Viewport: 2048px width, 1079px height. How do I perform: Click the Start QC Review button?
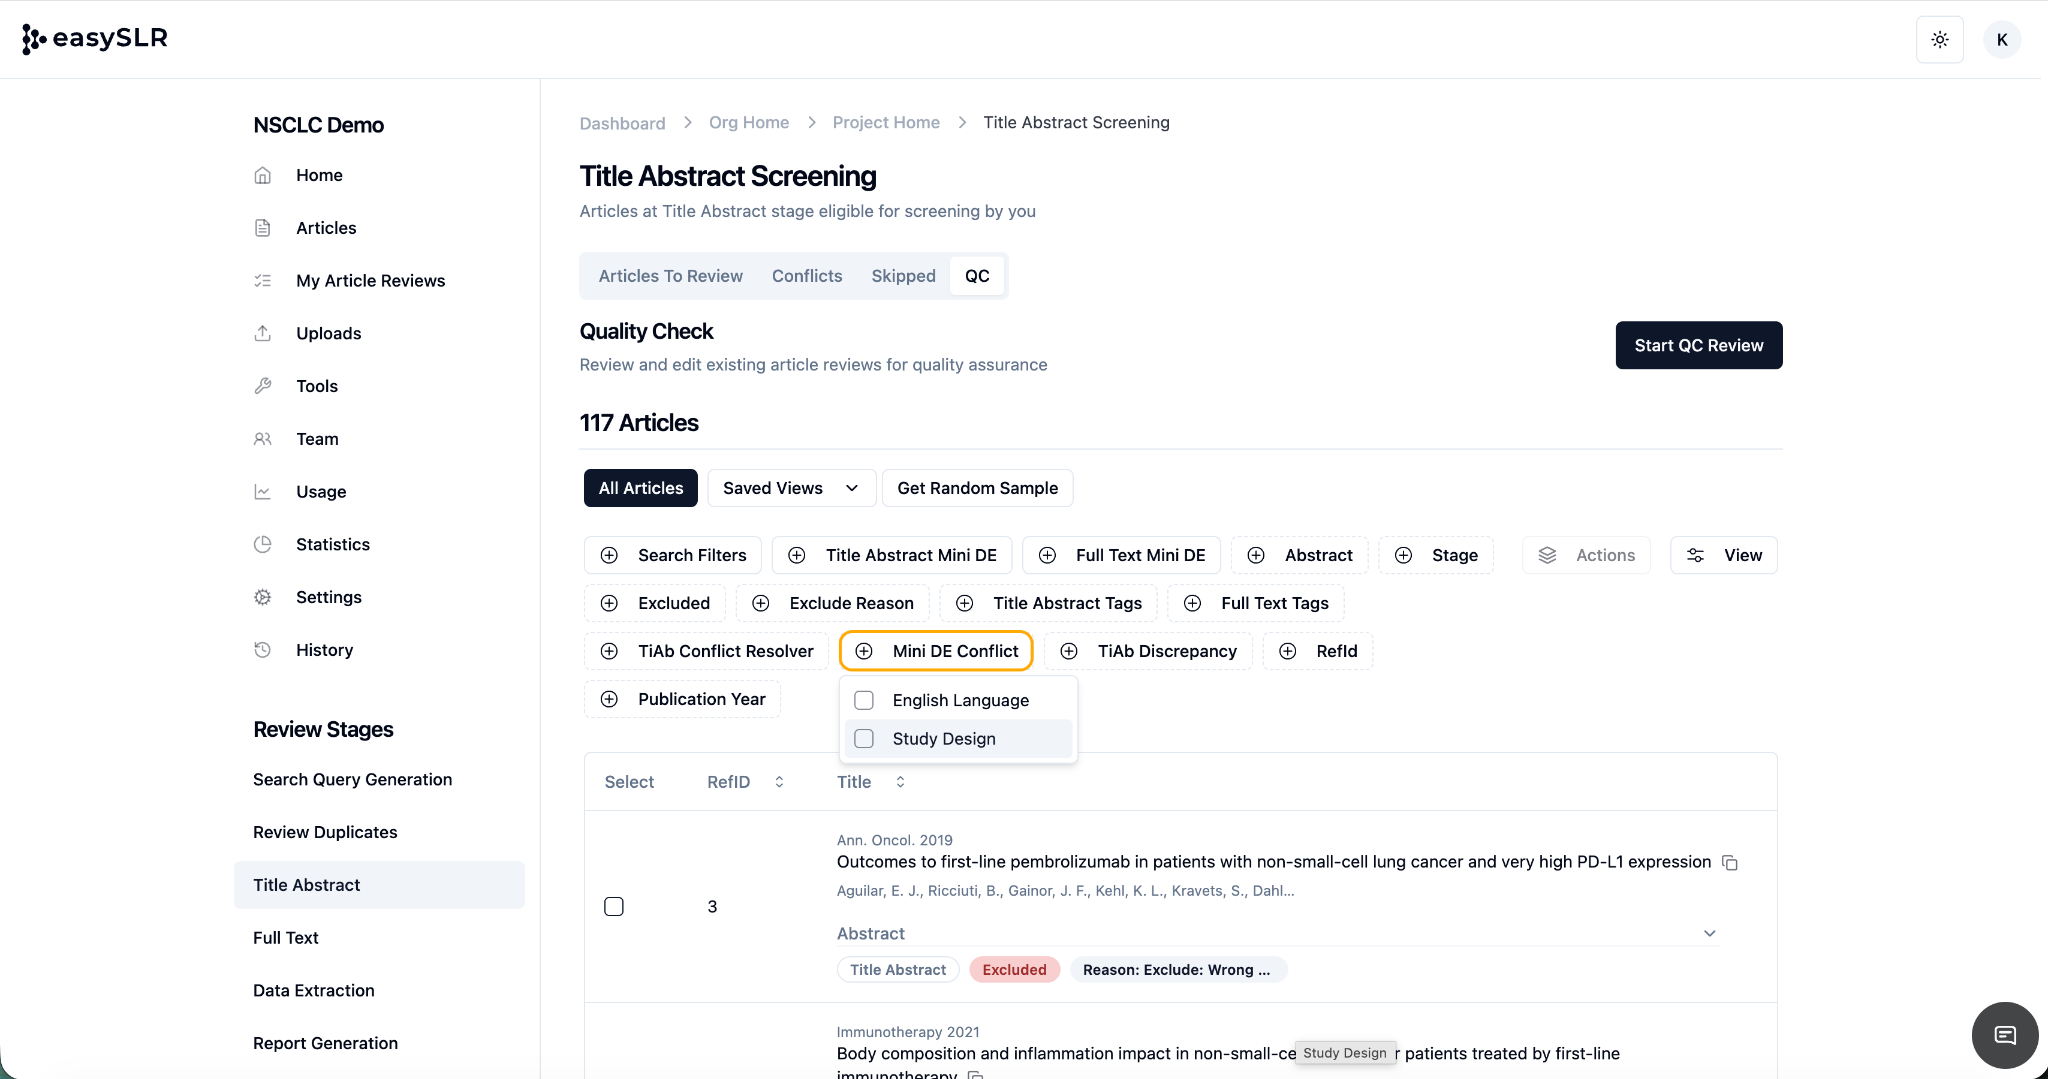1698,345
